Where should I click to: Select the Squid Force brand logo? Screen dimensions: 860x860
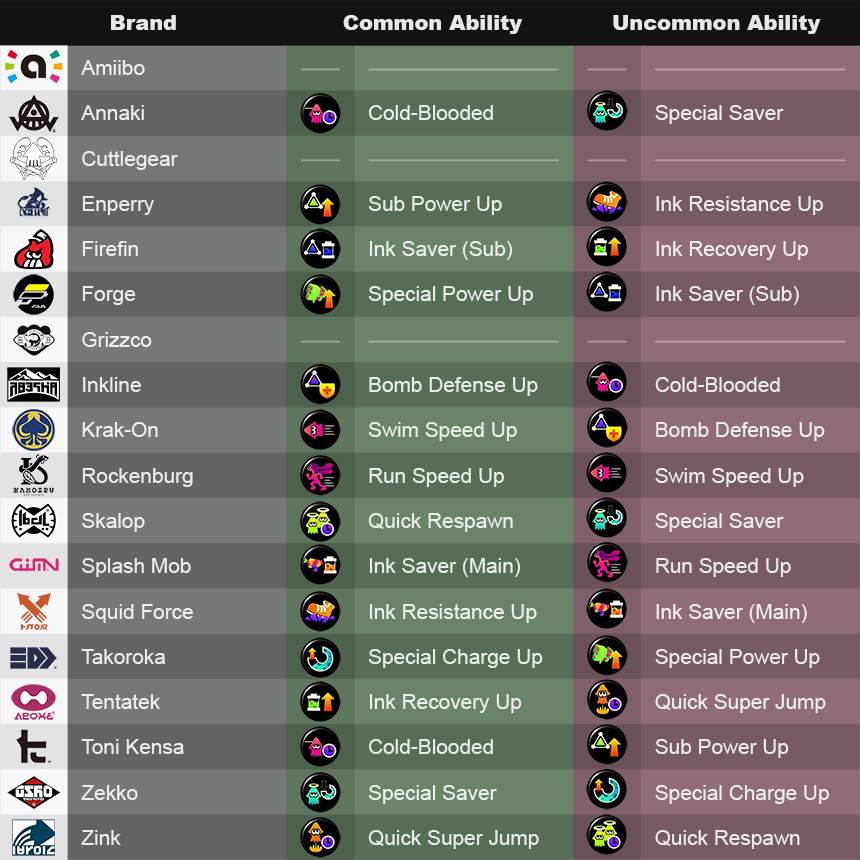(33, 611)
